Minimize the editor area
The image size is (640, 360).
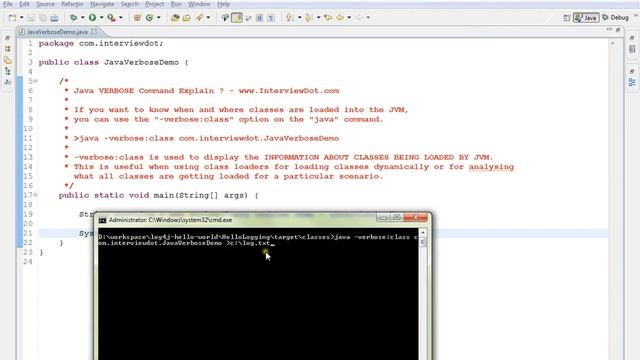(x=609, y=29)
